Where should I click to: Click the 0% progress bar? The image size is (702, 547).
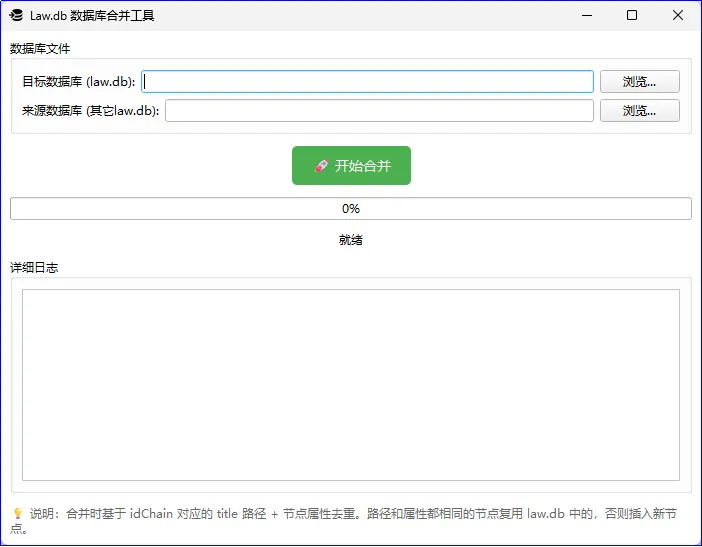351,209
